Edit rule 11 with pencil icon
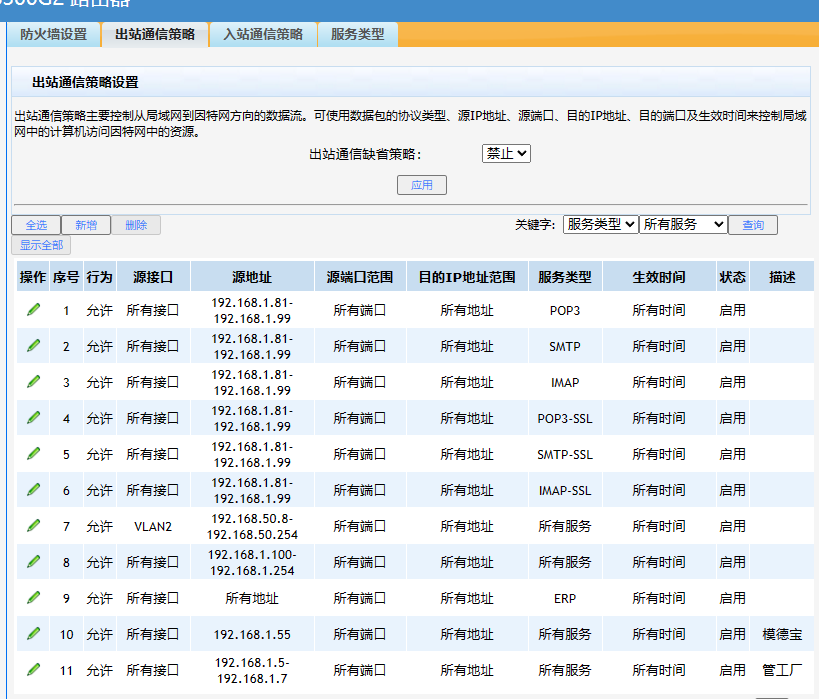Screen dimensions: 819x699 click(x=33, y=670)
